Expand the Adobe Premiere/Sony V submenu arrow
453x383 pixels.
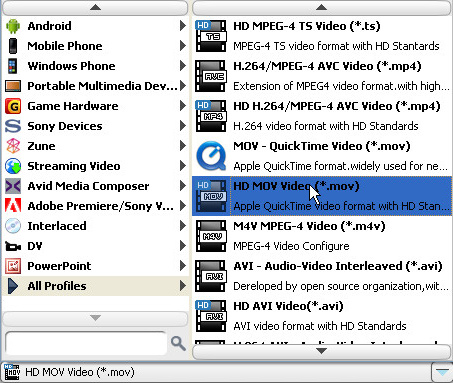point(183,206)
